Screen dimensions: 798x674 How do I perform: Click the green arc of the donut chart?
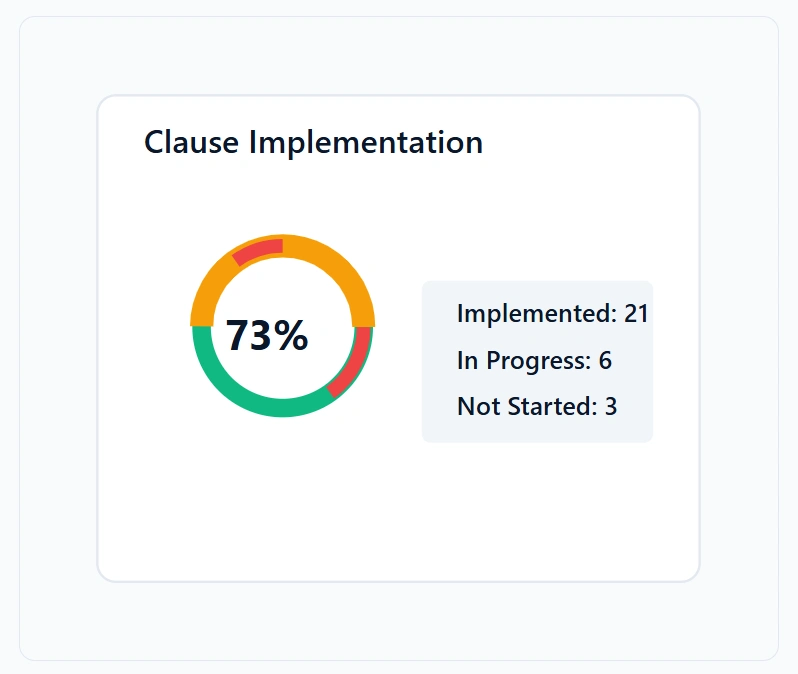coord(240,396)
